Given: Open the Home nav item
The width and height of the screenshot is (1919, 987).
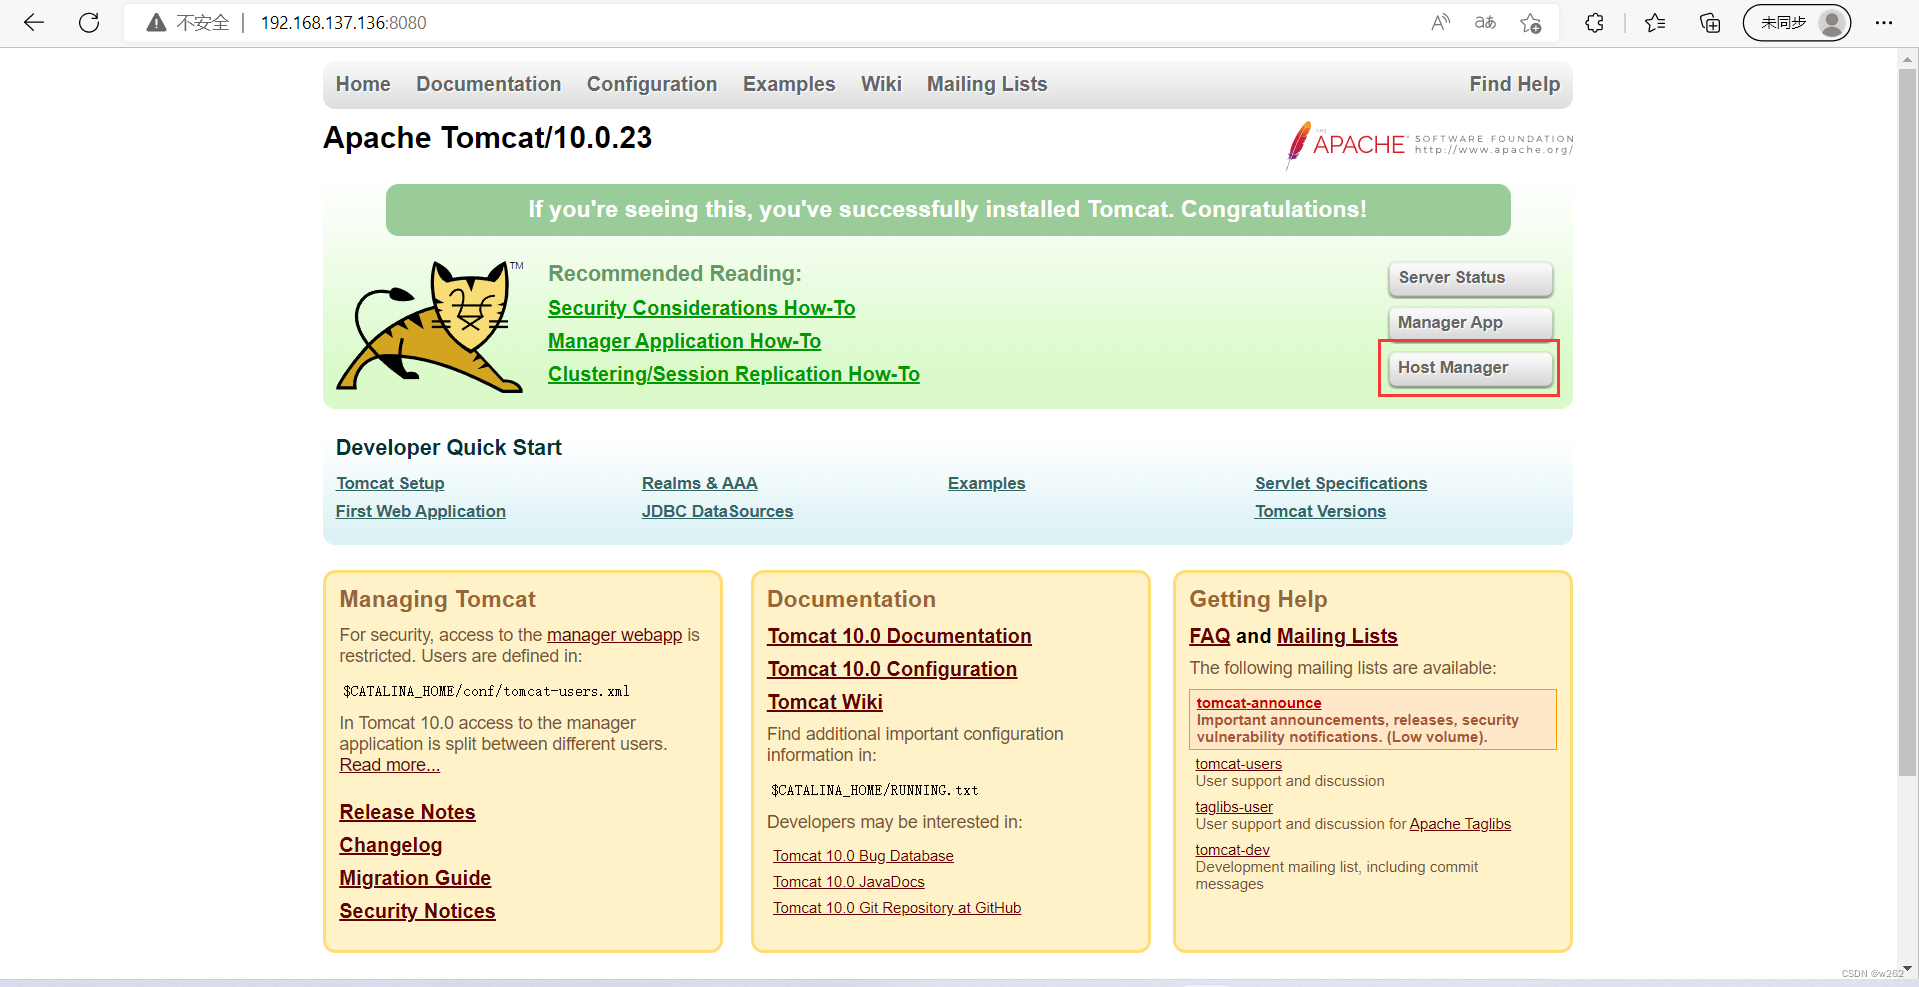Looking at the screenshot, I should pos(363,84).
